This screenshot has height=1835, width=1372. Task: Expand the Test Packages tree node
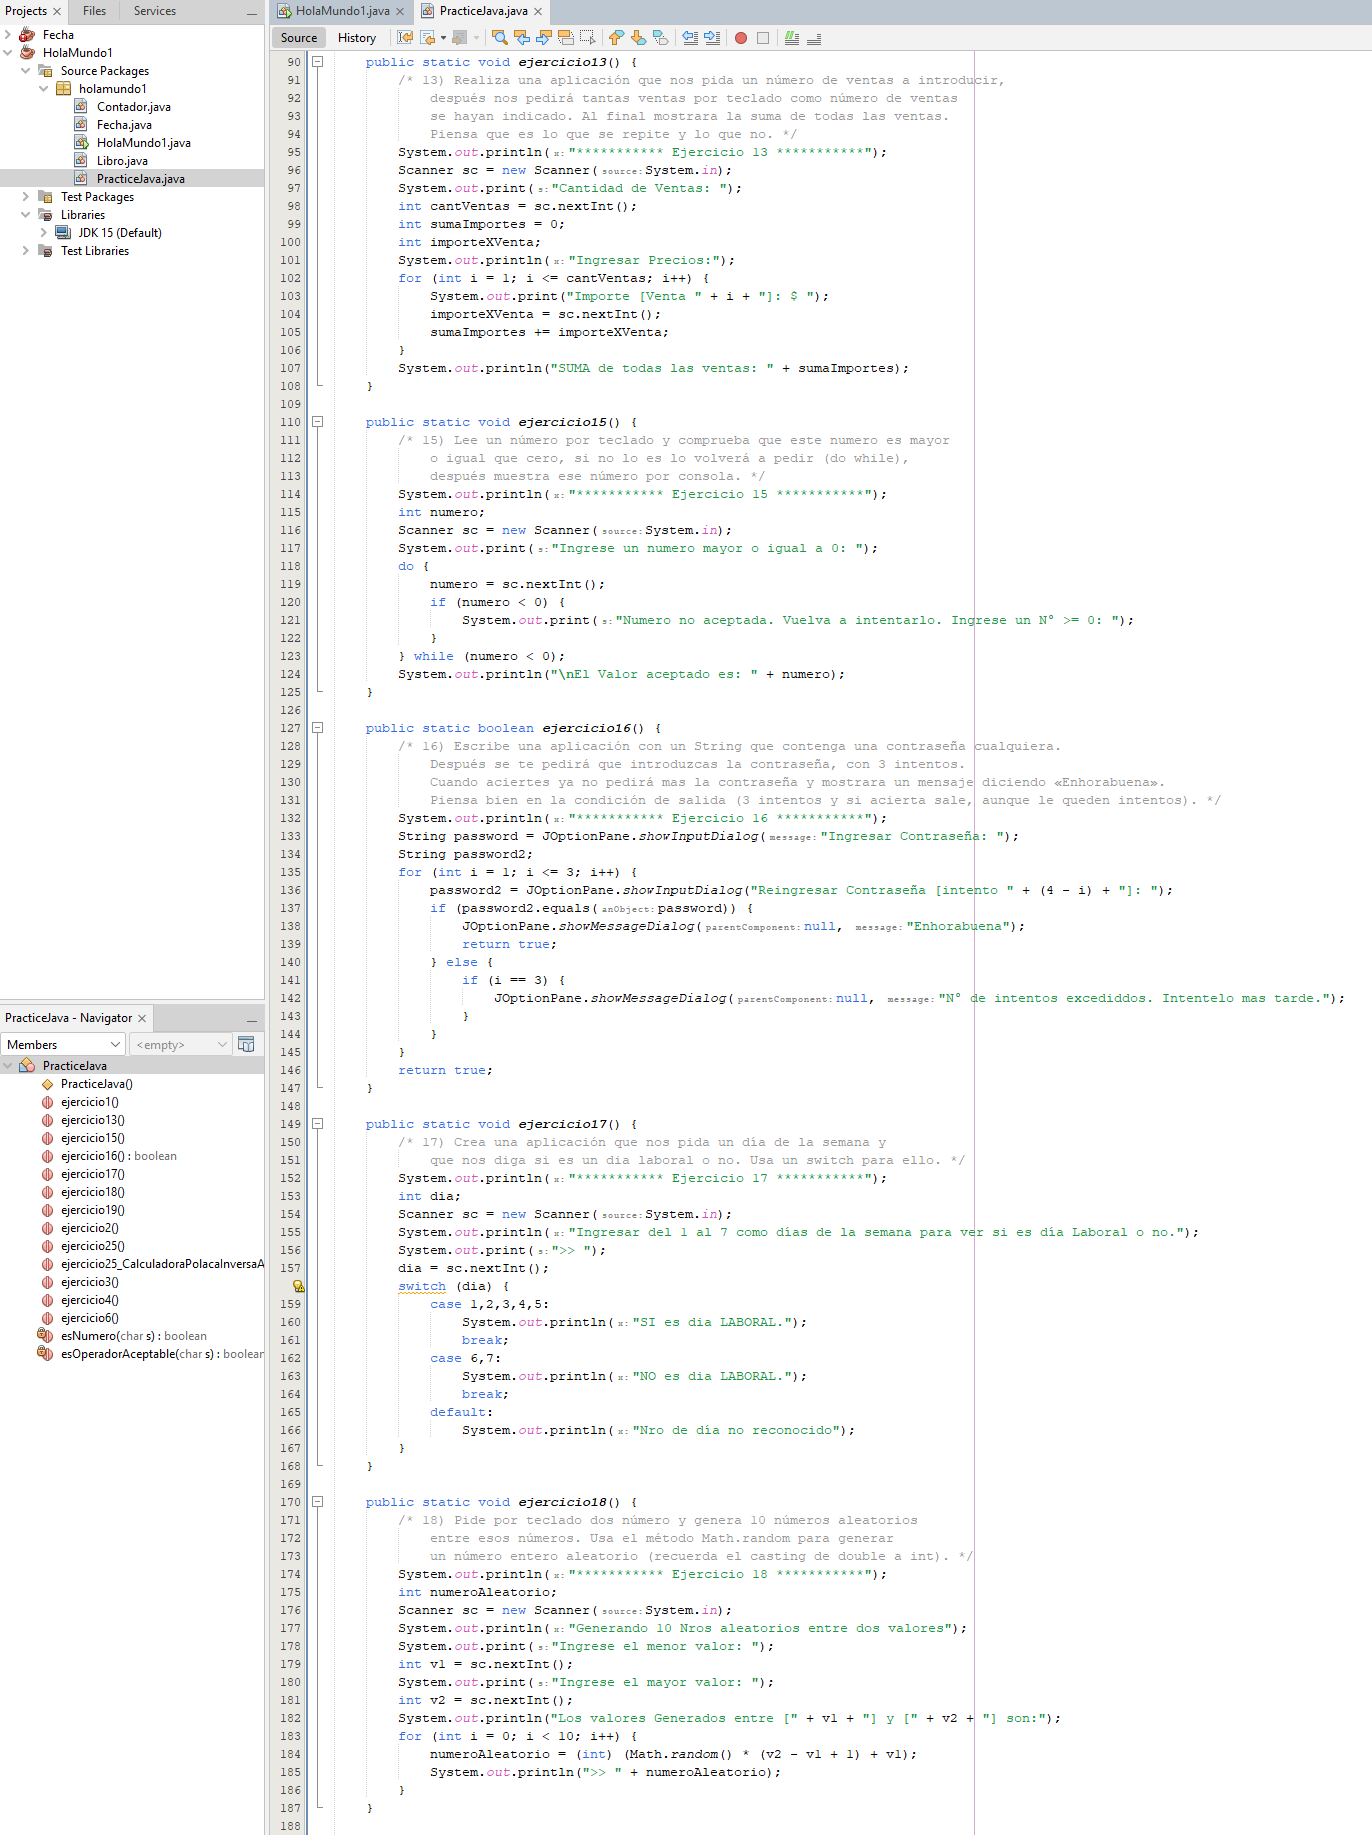26,197
